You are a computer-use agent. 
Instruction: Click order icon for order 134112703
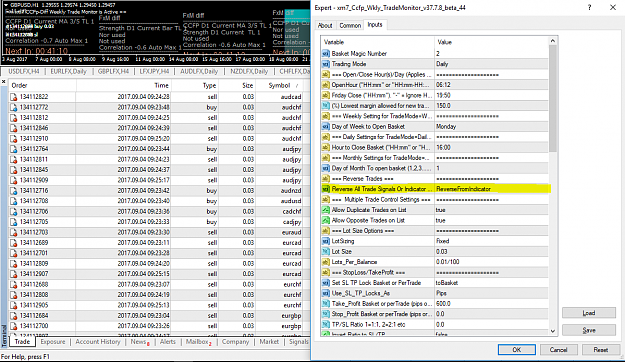[x=14, y=232]
